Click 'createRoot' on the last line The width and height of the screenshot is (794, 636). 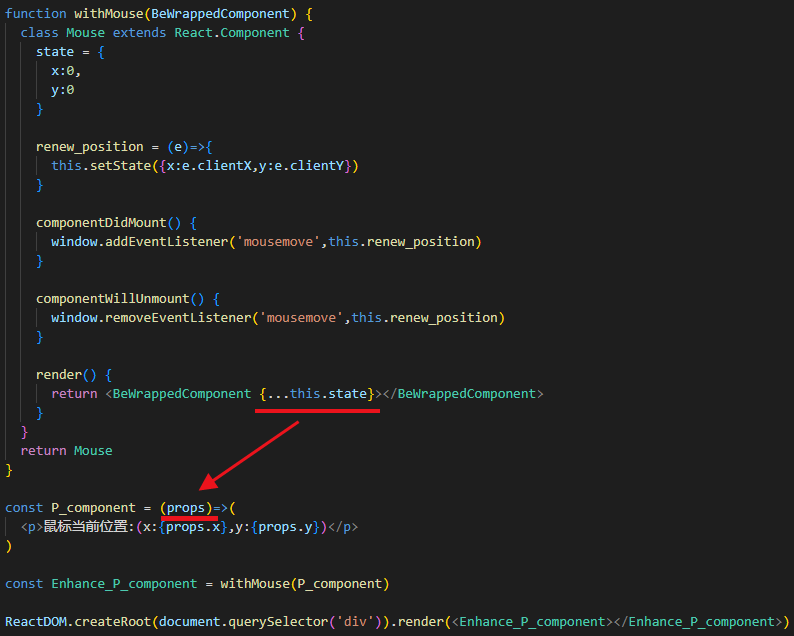(x=112, y=622)
